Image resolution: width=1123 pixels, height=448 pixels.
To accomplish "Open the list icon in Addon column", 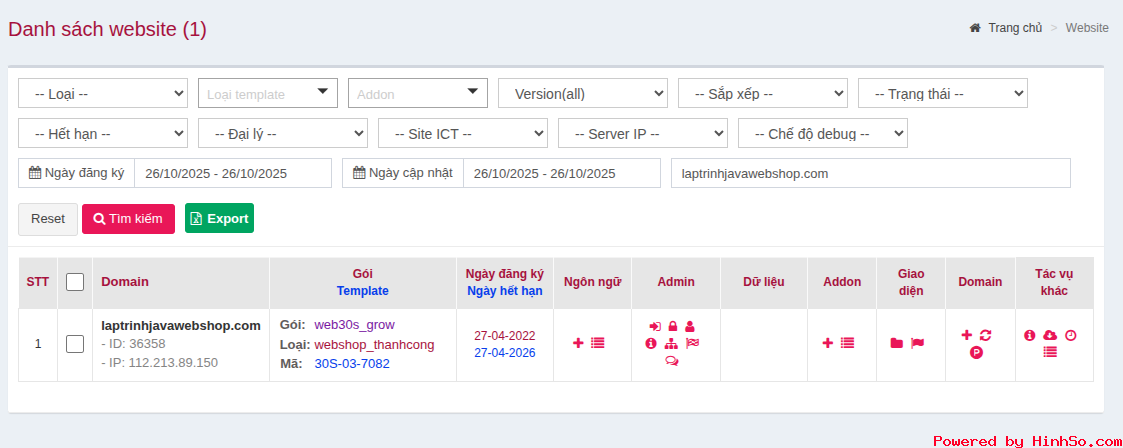I will click(847, 343).
